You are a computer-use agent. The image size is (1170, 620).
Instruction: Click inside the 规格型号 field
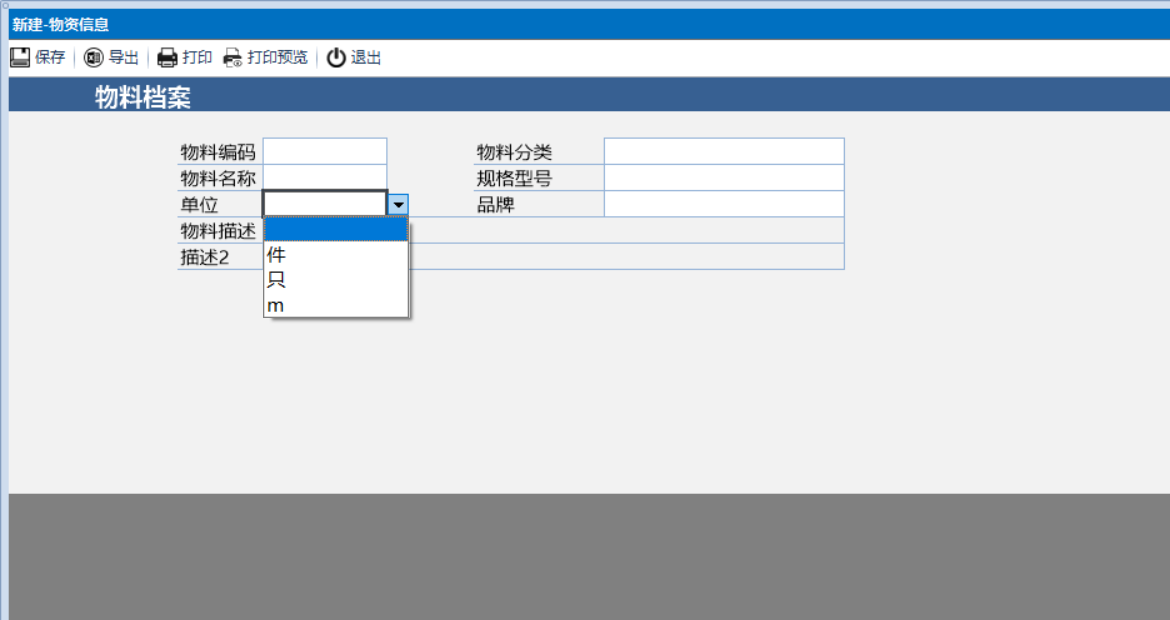tap(723, 178)
